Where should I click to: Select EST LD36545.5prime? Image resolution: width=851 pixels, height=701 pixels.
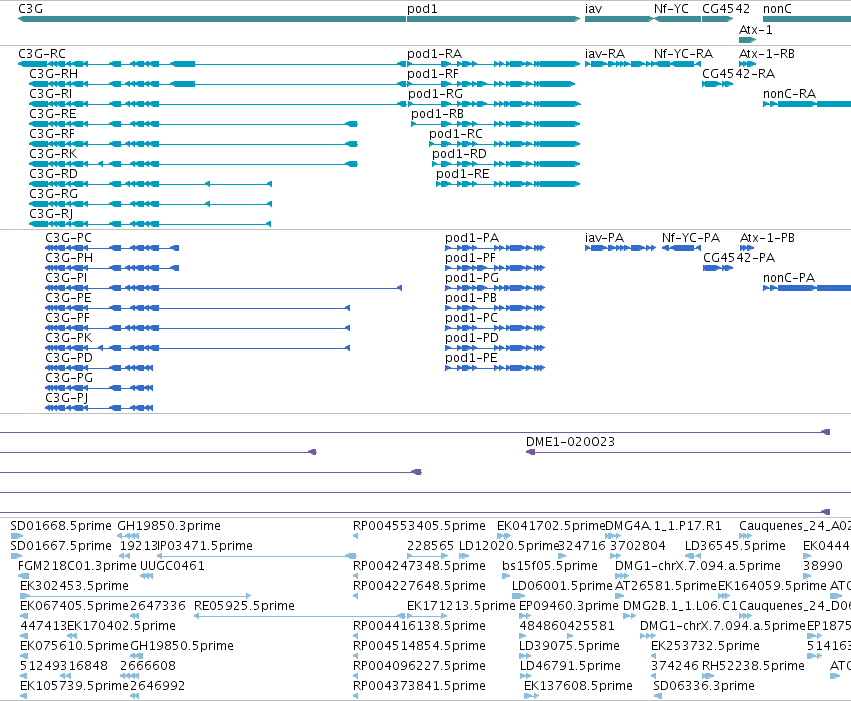click(693, 556)
